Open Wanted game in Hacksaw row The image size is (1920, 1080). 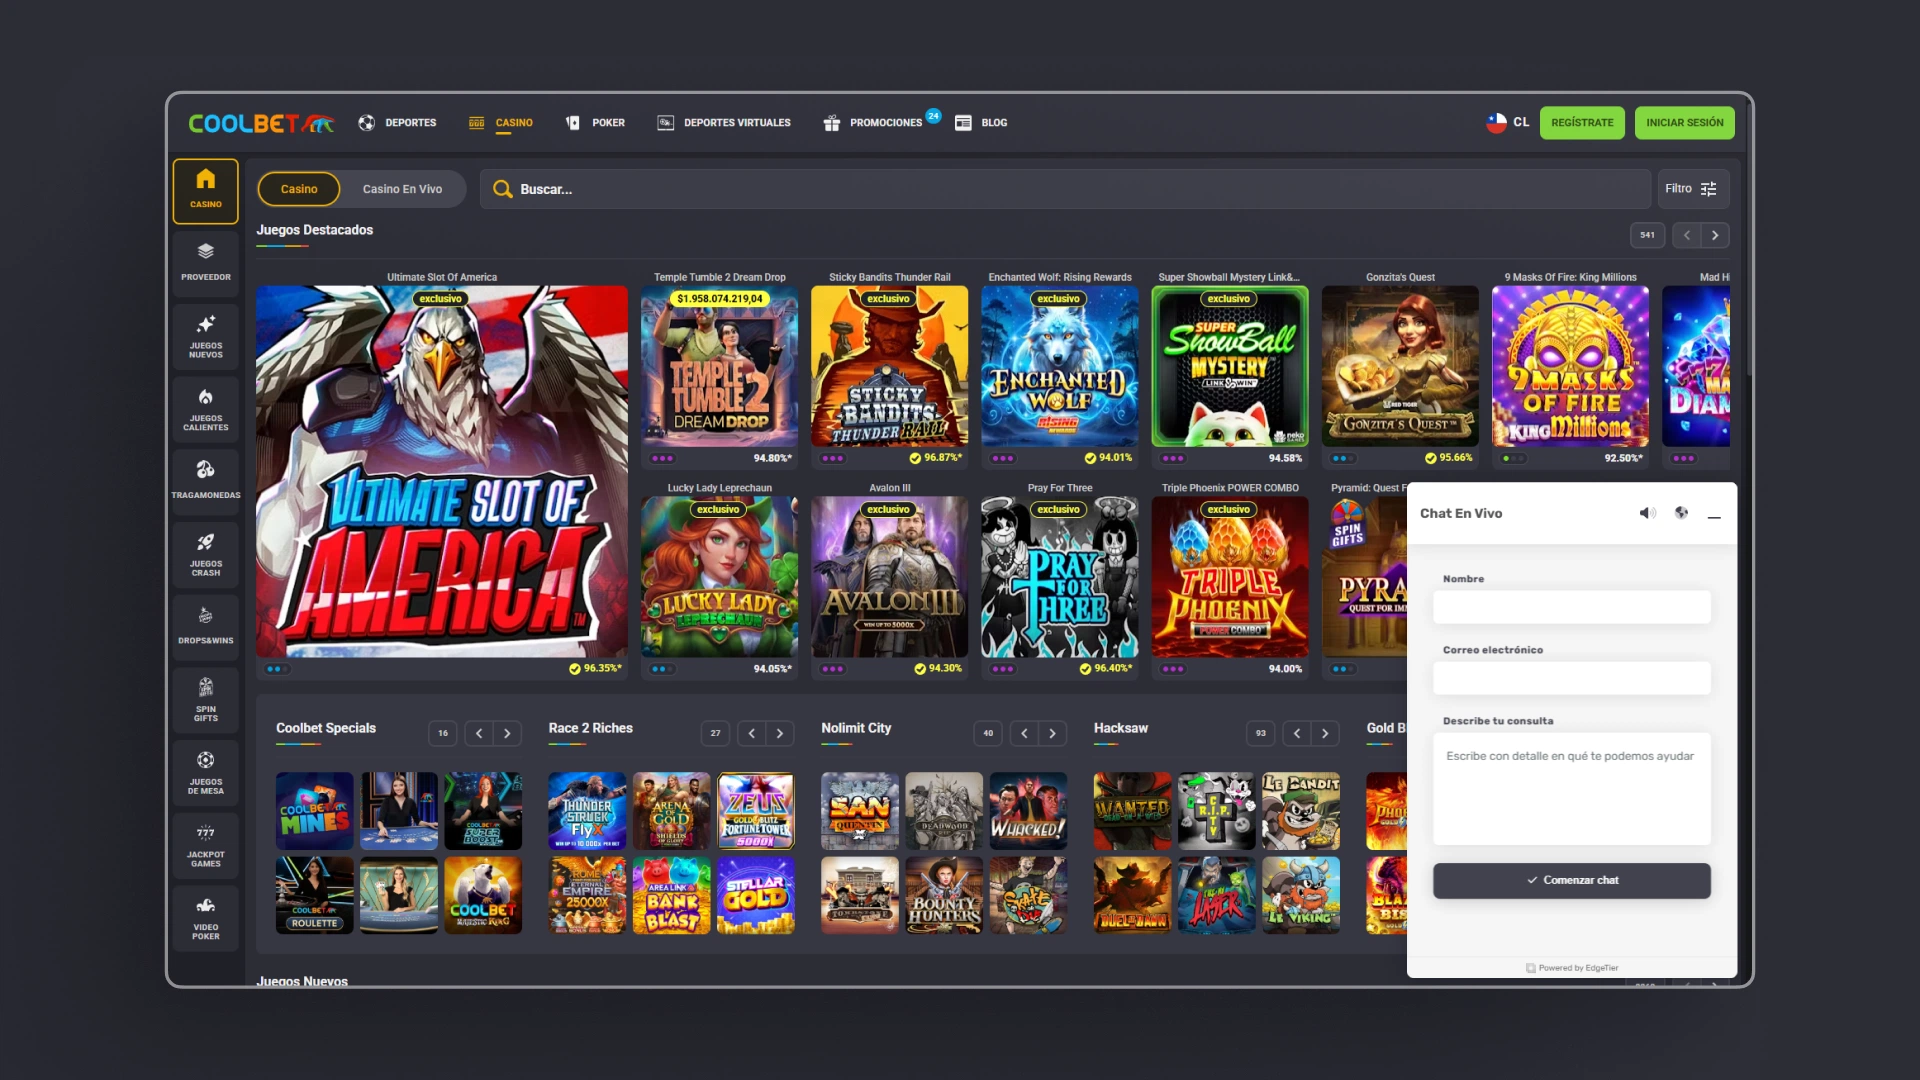point(1133,811)
